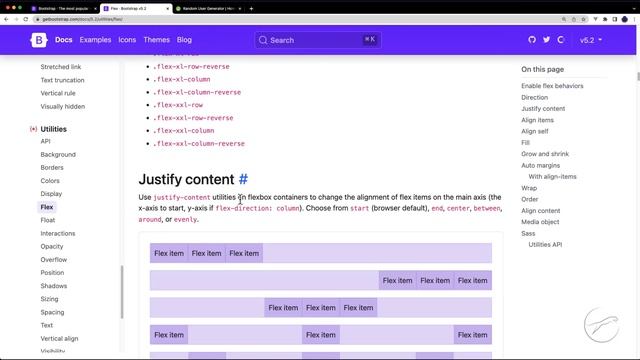Viewport: 640px width, 360px height.
Task: Open Chrome's three-dot menu
Action: point(635,19)
